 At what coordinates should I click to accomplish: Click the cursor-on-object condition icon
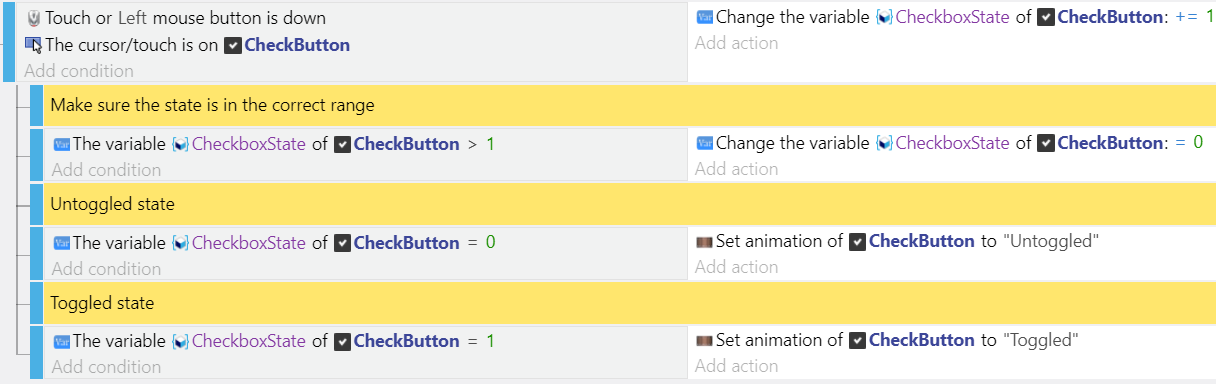(33, 45)
